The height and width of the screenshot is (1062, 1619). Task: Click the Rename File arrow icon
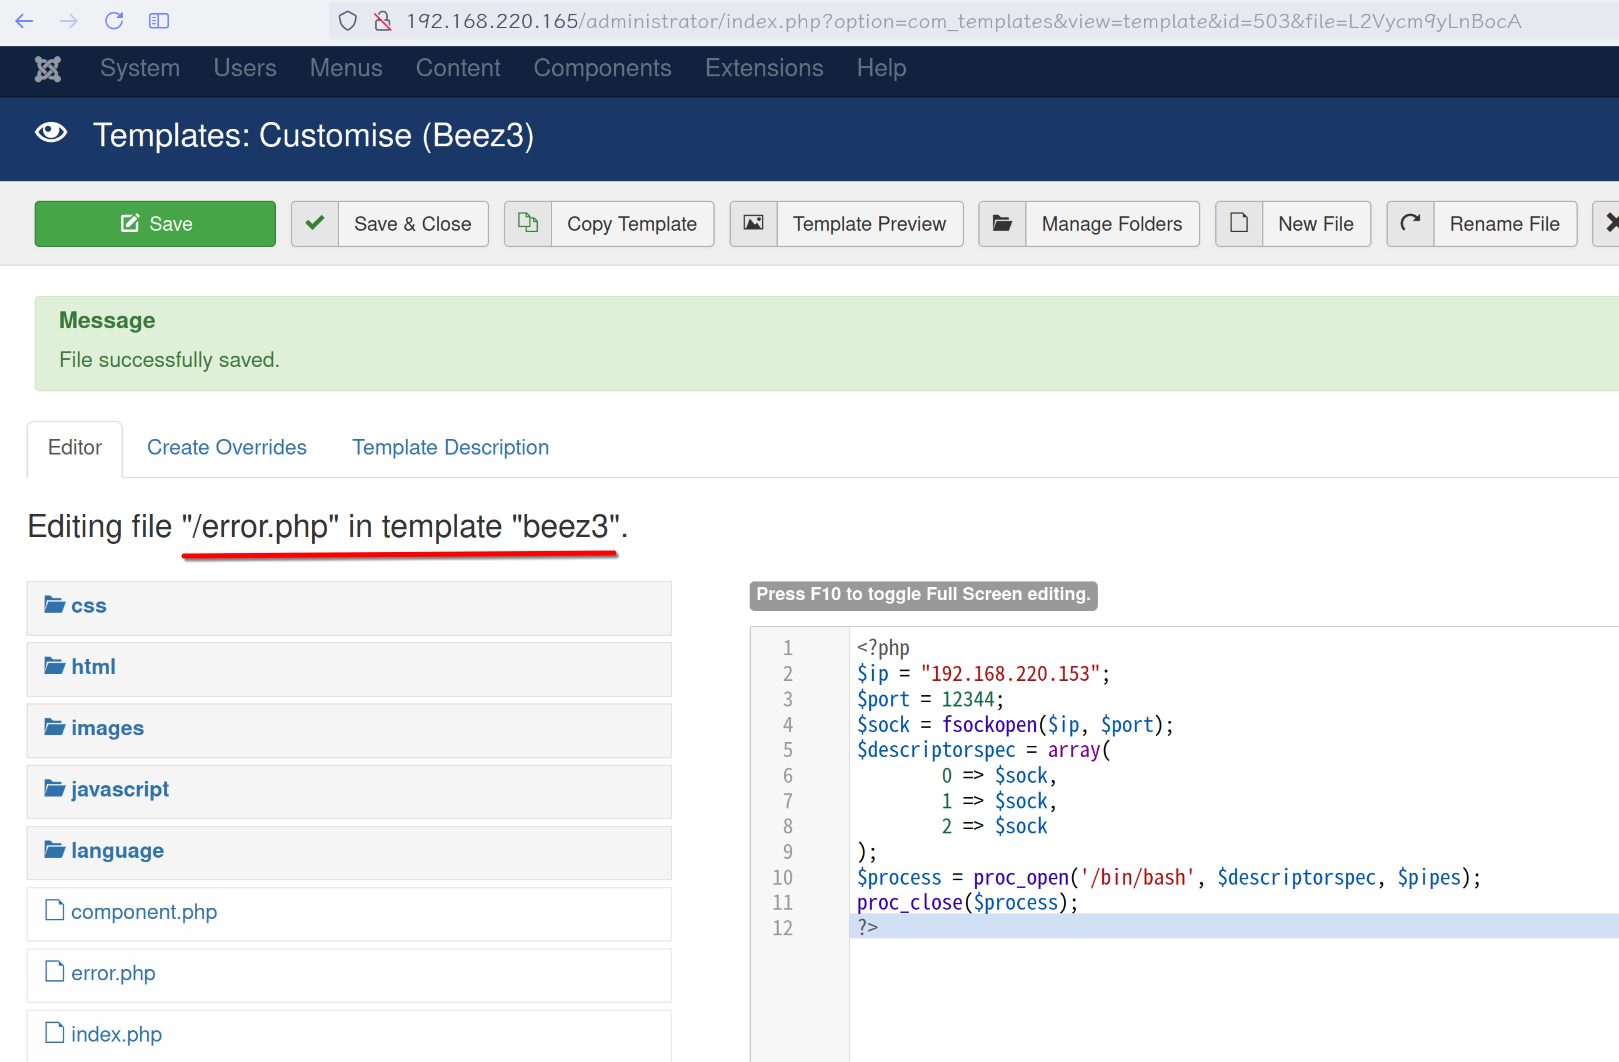[1410, 223]
